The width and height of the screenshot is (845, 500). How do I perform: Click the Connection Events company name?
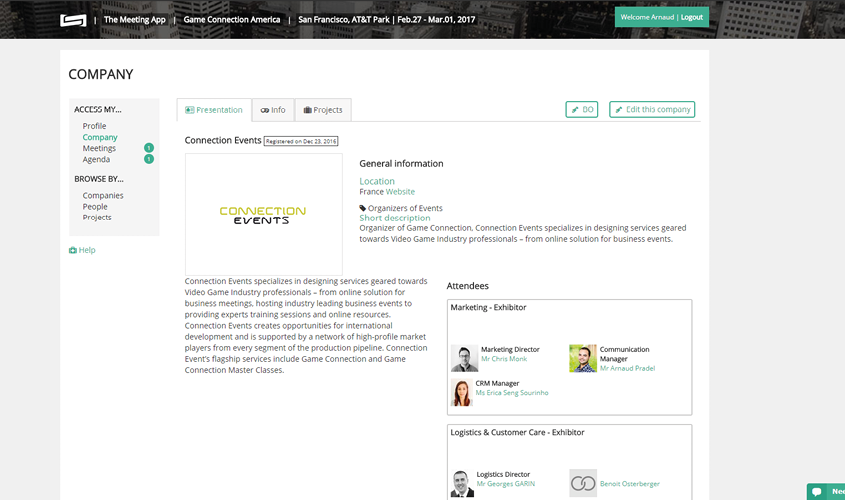point(223,141)
